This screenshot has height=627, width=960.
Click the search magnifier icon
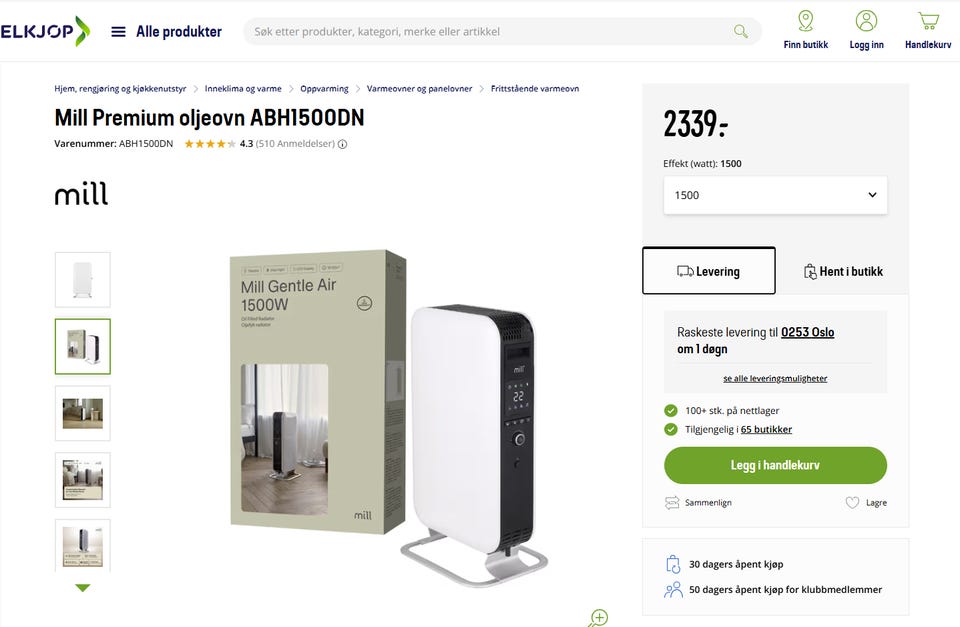(741, 31)
